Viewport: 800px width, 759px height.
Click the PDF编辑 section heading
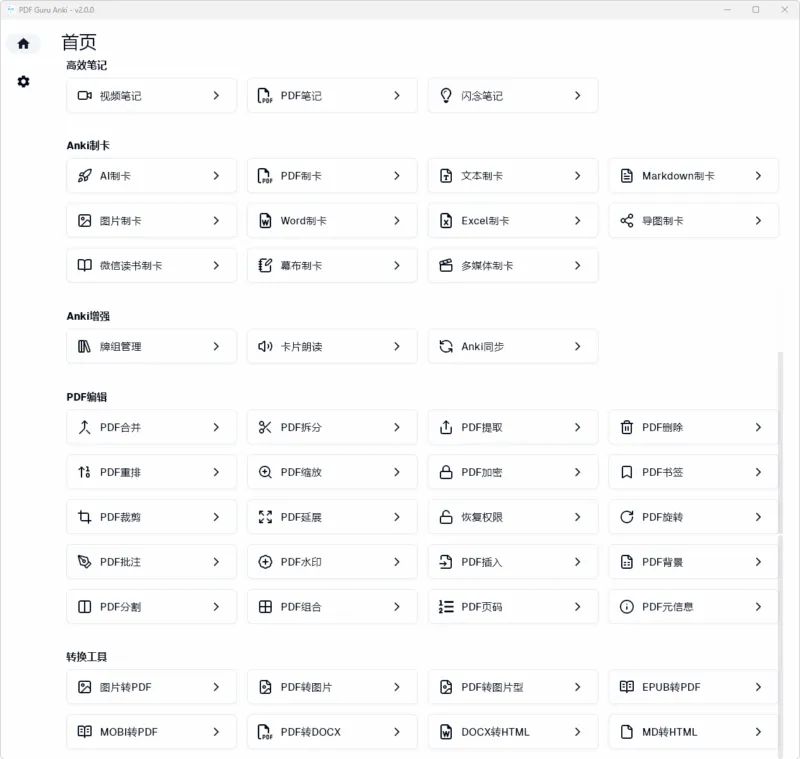(87, 397)
